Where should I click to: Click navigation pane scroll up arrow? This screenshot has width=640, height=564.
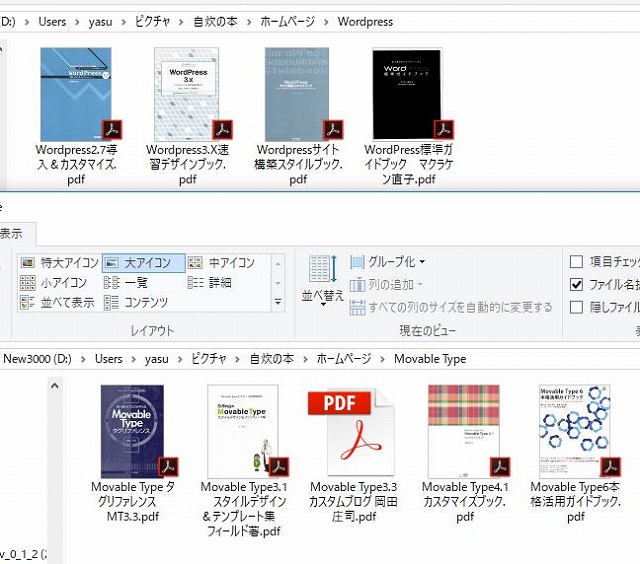point(55,386)
